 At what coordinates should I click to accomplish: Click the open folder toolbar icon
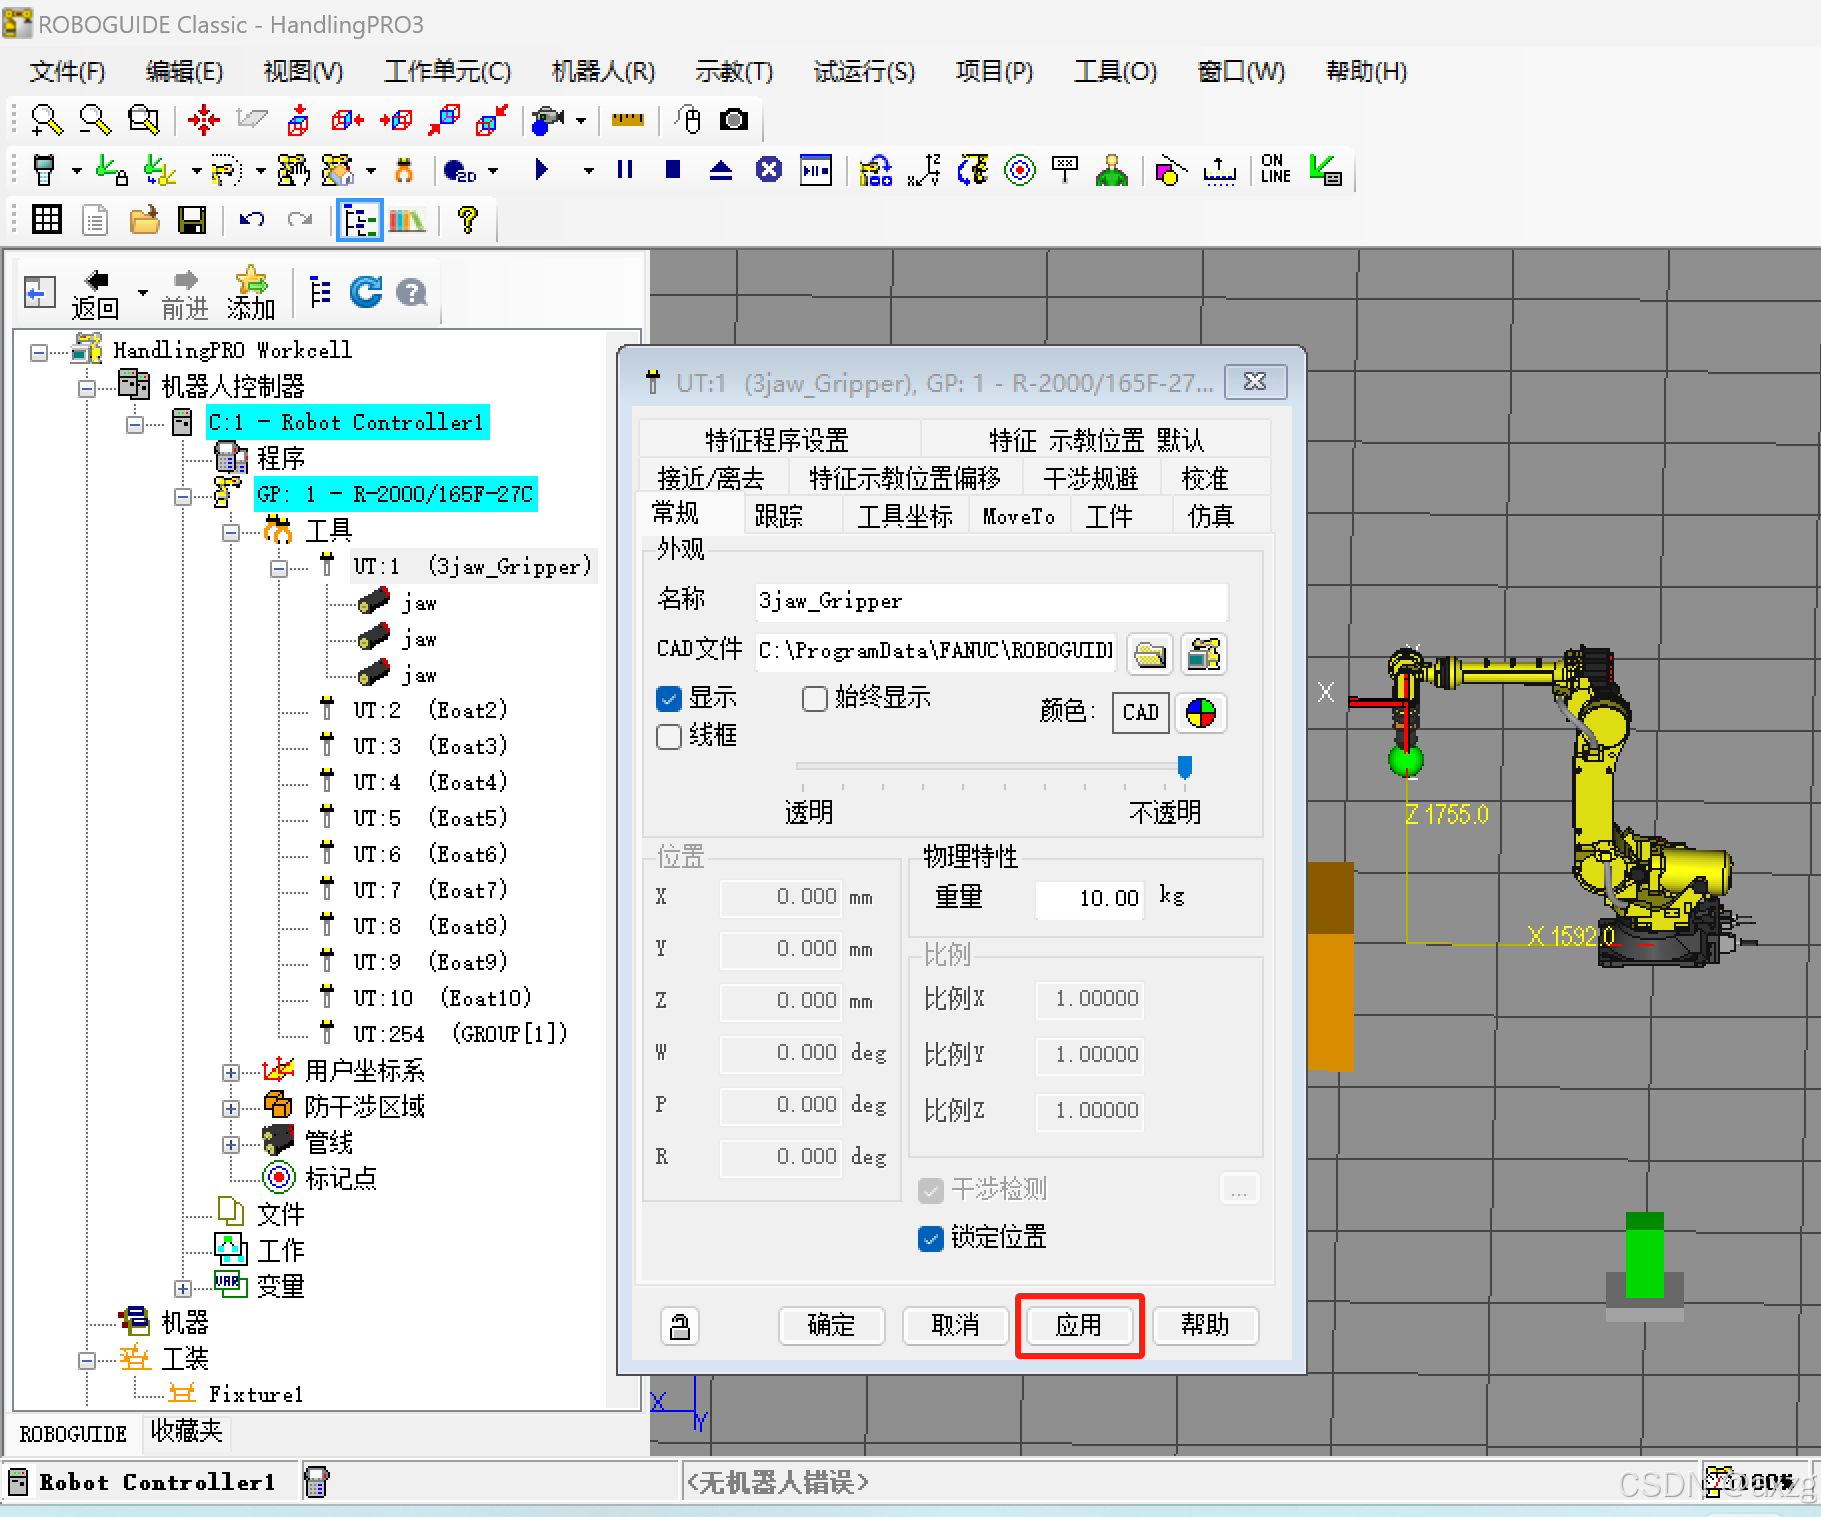[x=144, y=220]
